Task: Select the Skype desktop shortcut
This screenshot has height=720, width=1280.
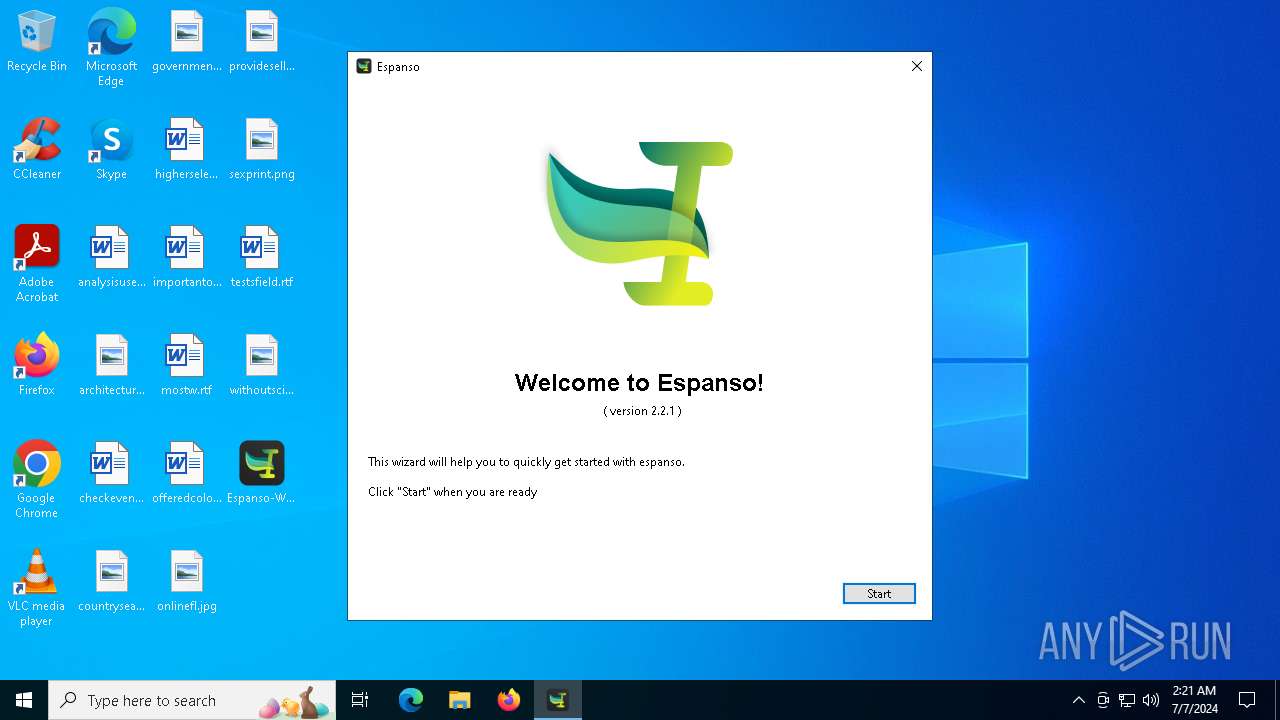Action: 111,150
